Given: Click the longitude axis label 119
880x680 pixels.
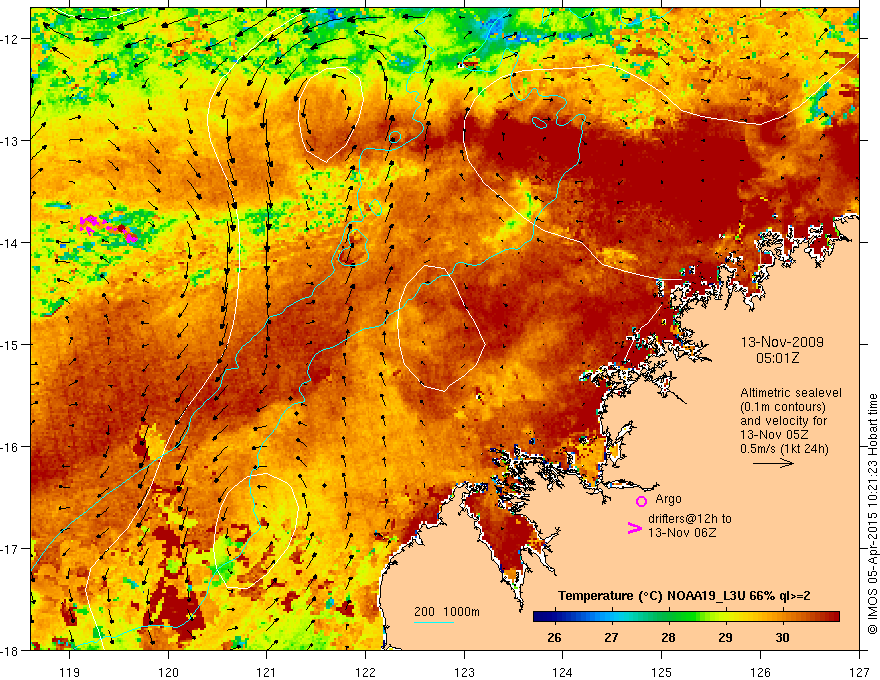Looking at the screenshot, I should (70, 672).
